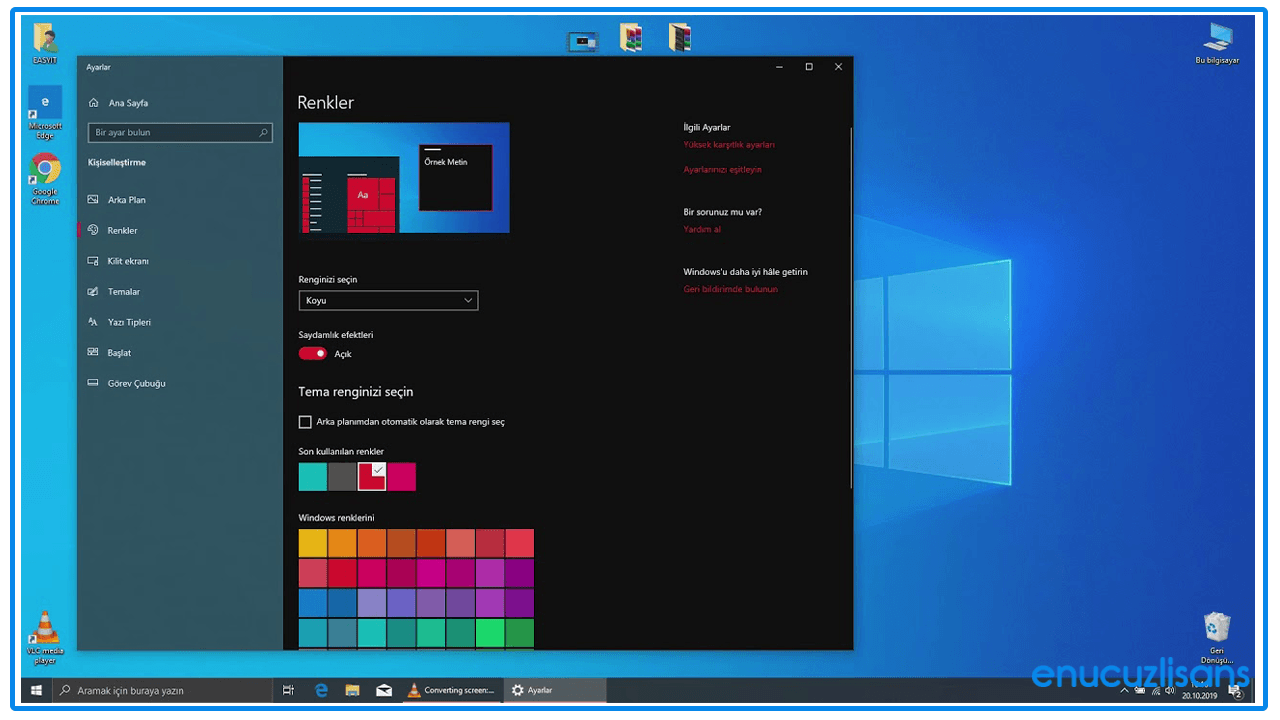
Task: Click the Yardım al help link
Action: (702, 228)
